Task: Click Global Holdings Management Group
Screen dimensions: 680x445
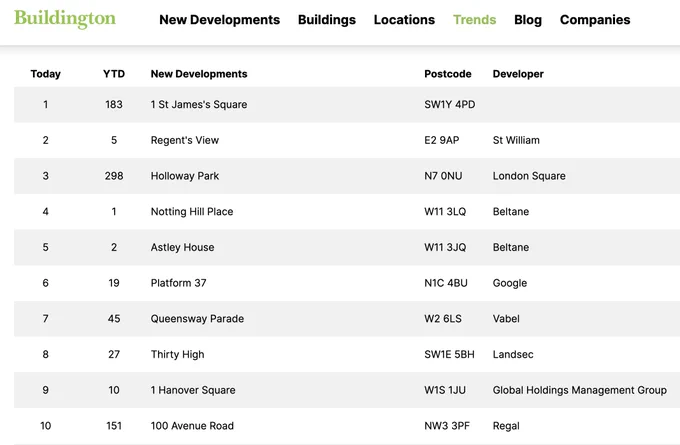Action: (580, 390)
